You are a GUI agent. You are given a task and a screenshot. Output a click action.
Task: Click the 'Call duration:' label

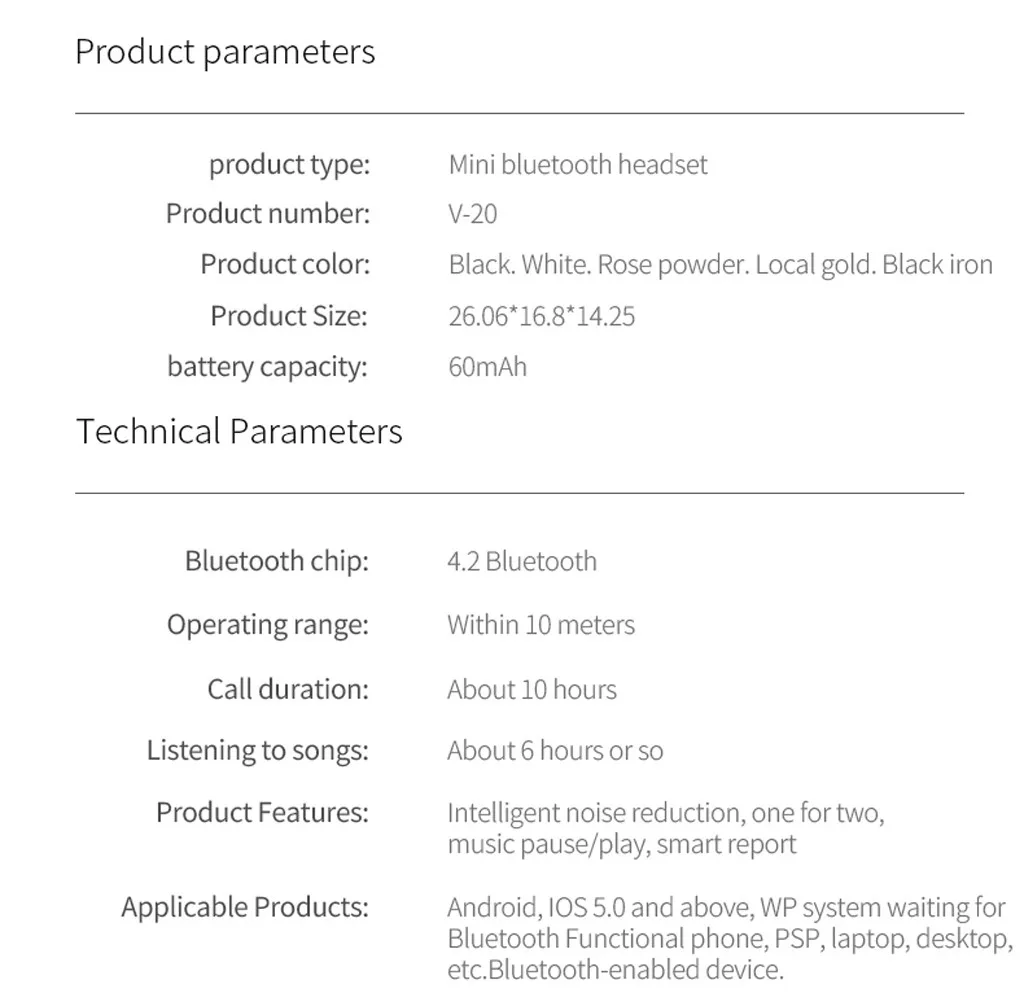pyautogui.click(x=288, y=690)
